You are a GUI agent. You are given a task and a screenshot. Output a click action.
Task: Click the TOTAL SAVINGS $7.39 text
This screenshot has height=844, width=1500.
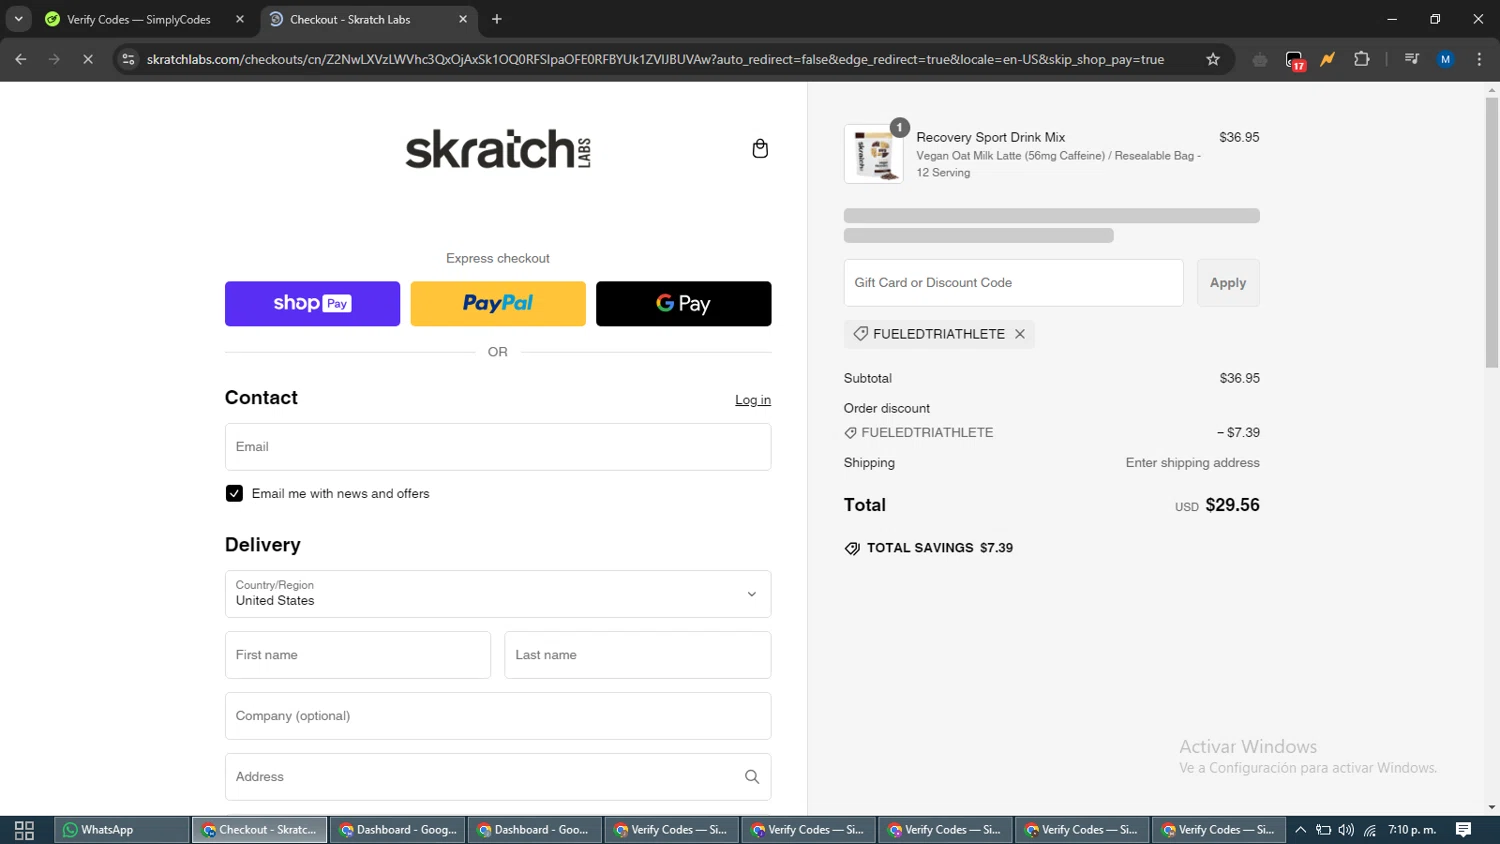point(940,548)
